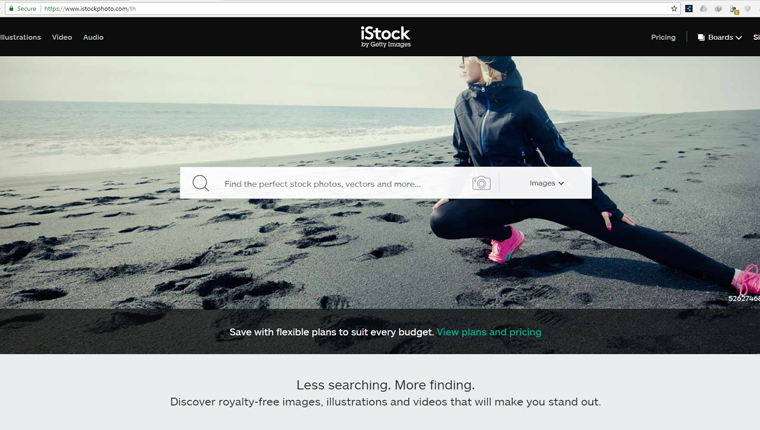Click the extension icon with yellow badge
Image resolution: width=760 pixels, height=430 pixels.
pyautogui.click(x=734, y=9)
